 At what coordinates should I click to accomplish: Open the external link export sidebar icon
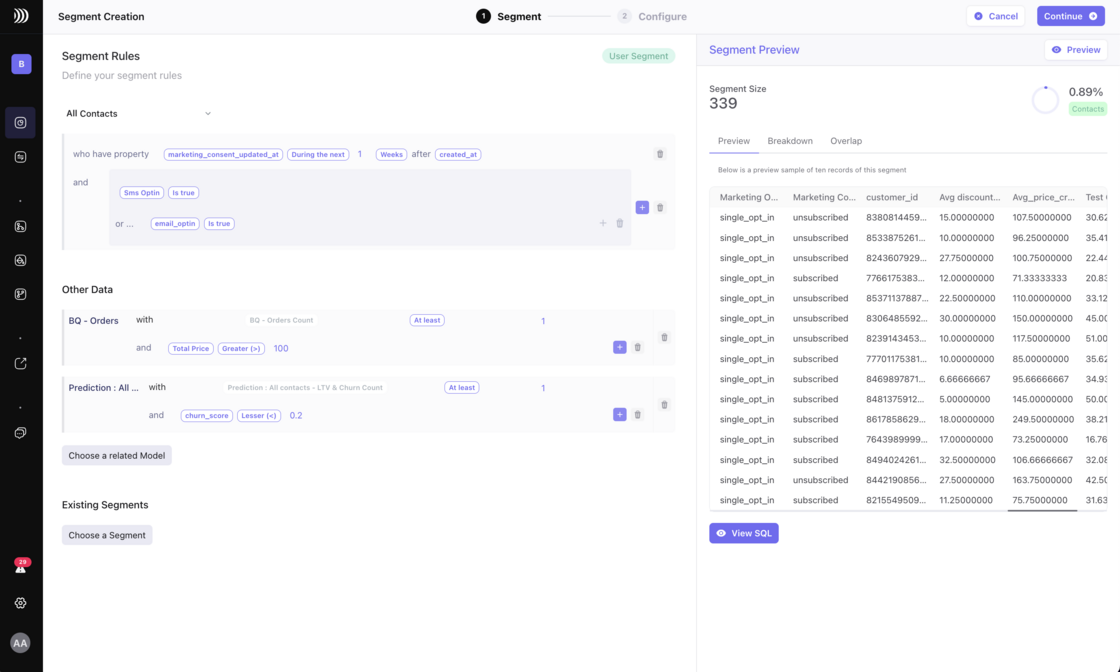pyautogui.click(x=21, y=363)
